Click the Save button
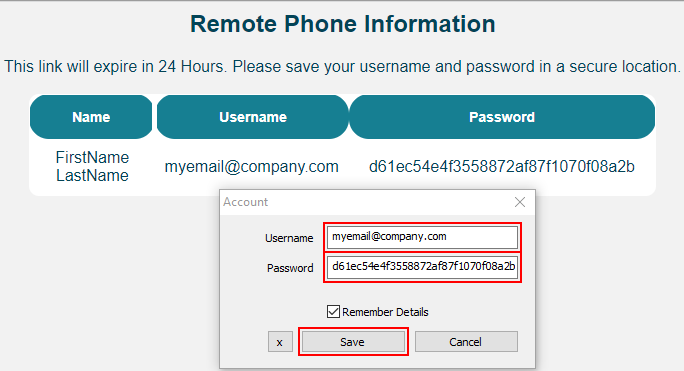The width and height of the screenshot is (684, 371). click(353, 341)
